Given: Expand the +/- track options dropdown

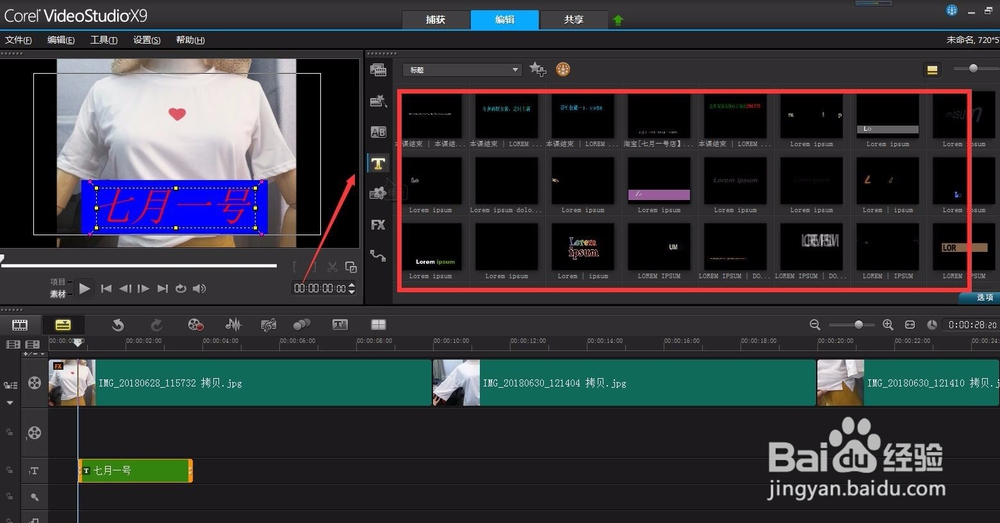Looking at the screenshot, I should 34,354.
